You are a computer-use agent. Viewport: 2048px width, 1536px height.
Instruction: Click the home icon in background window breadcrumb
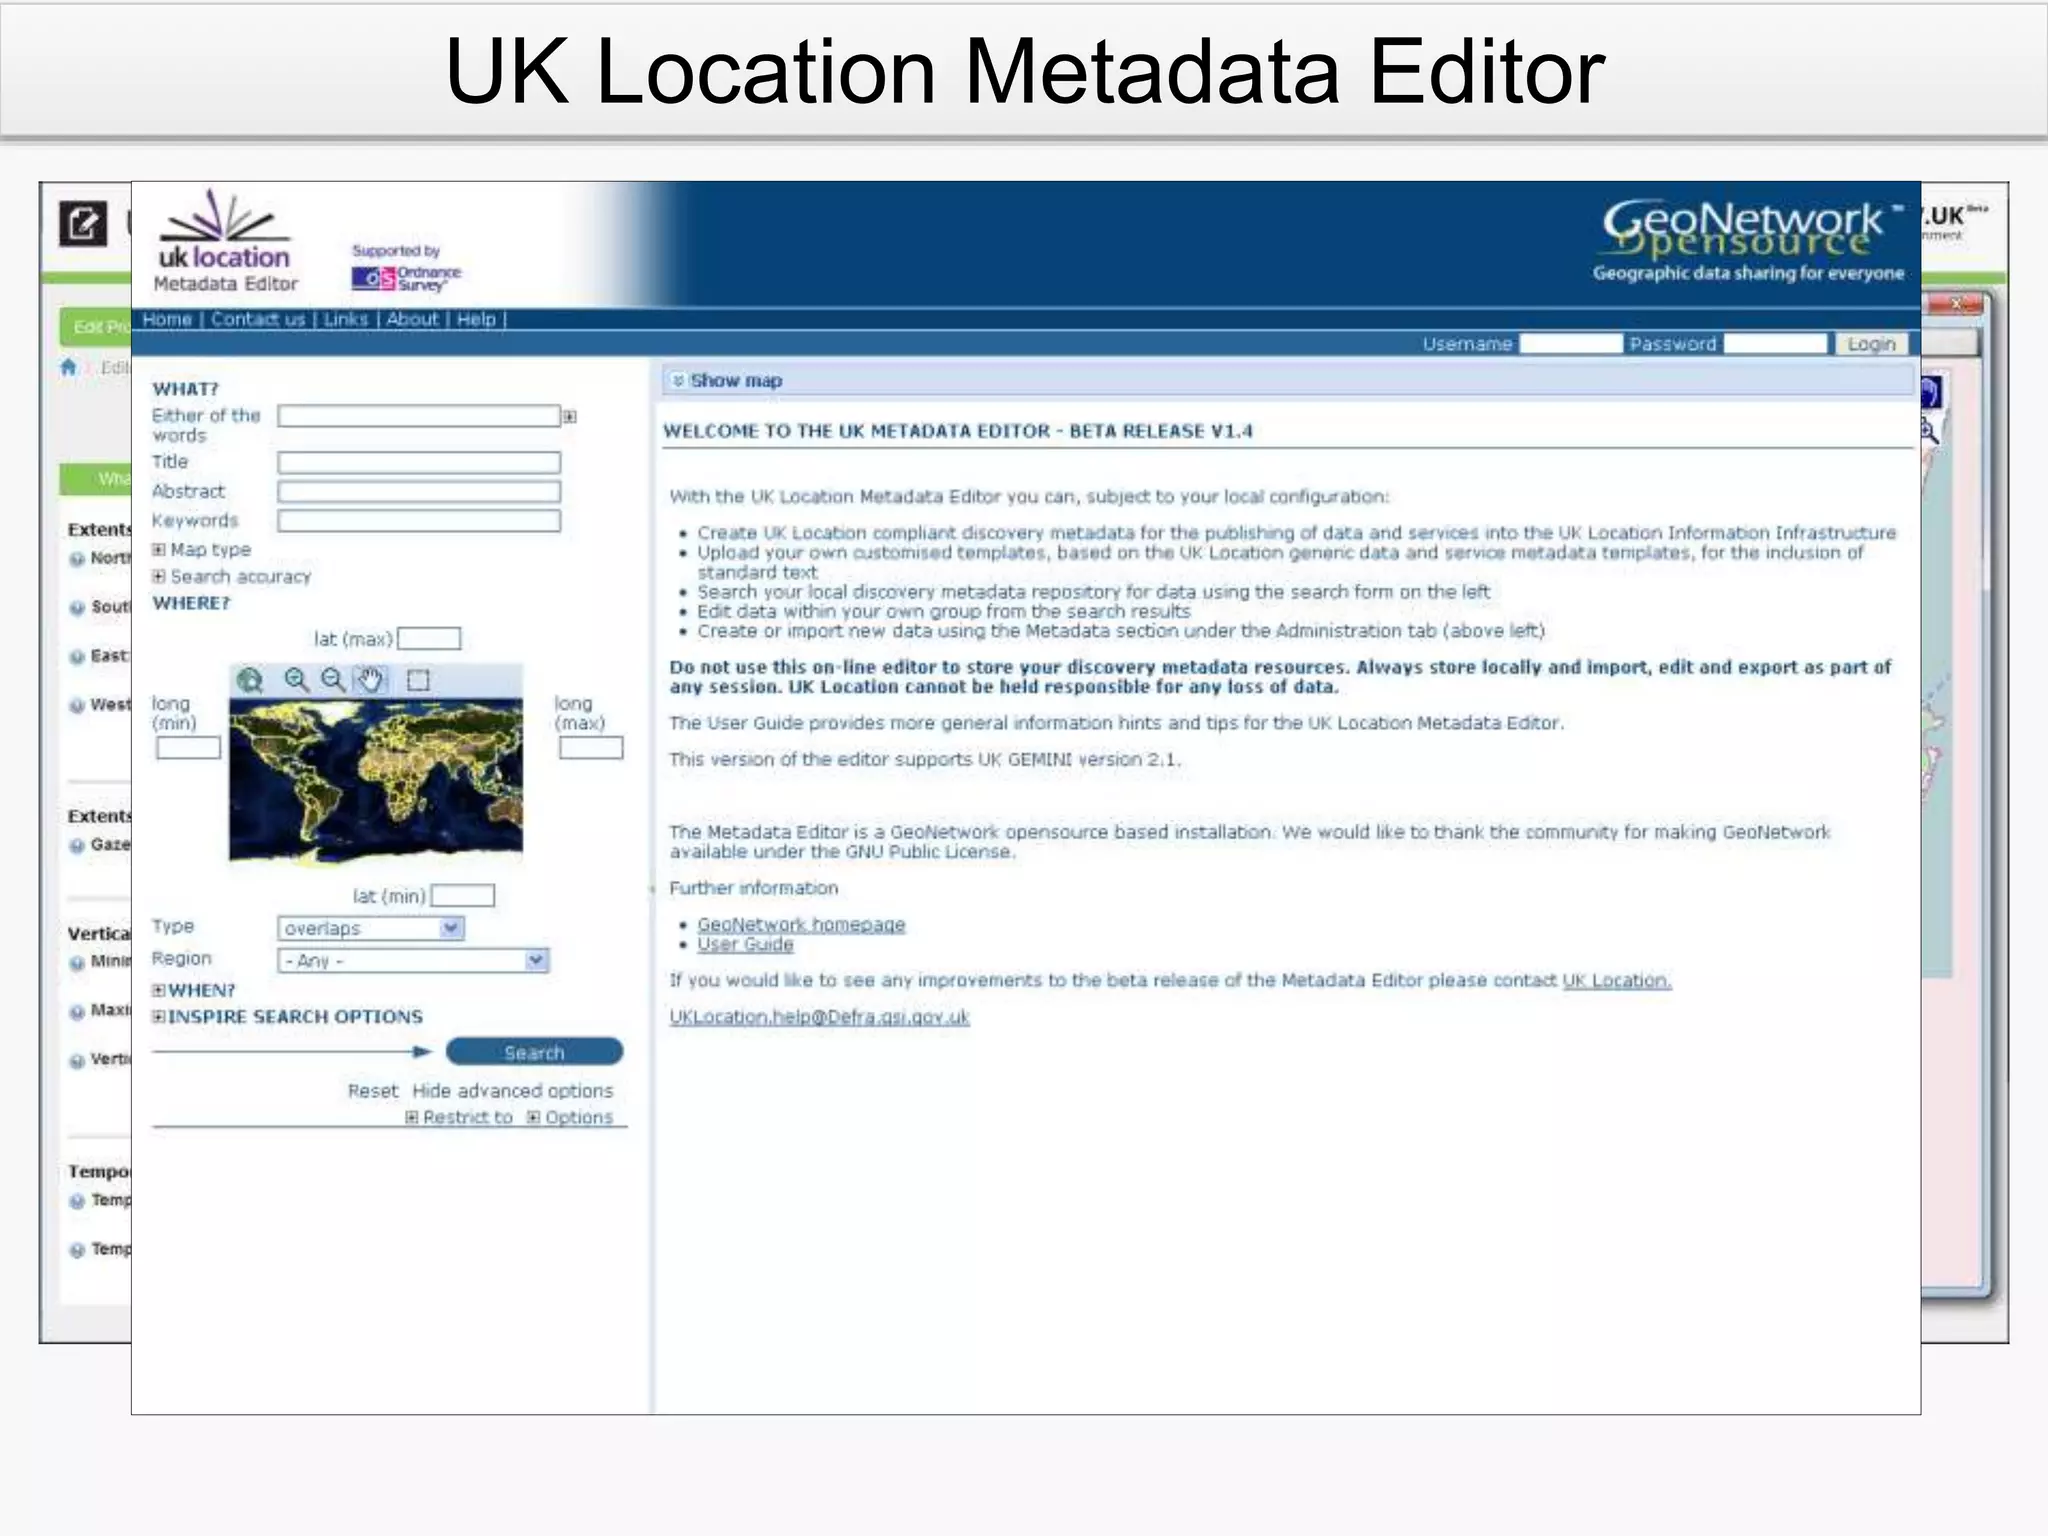[68, 367]
